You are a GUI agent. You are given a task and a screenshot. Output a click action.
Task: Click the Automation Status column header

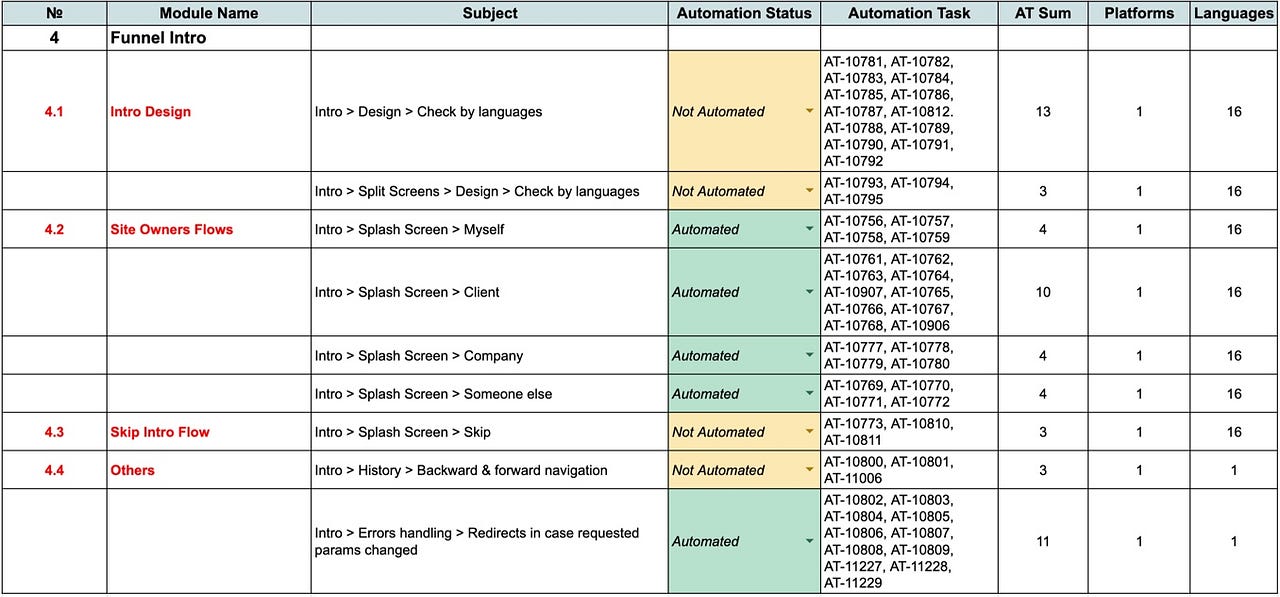coord(743,13)
